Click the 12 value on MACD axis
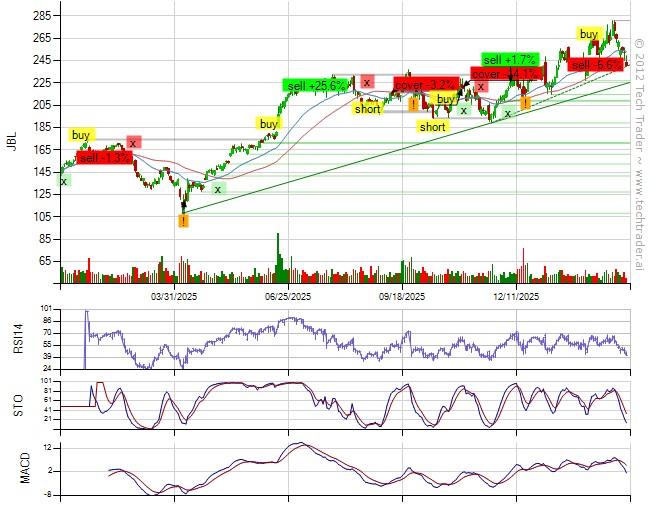Viewport: 657px width, 514px height. point(47,448)
